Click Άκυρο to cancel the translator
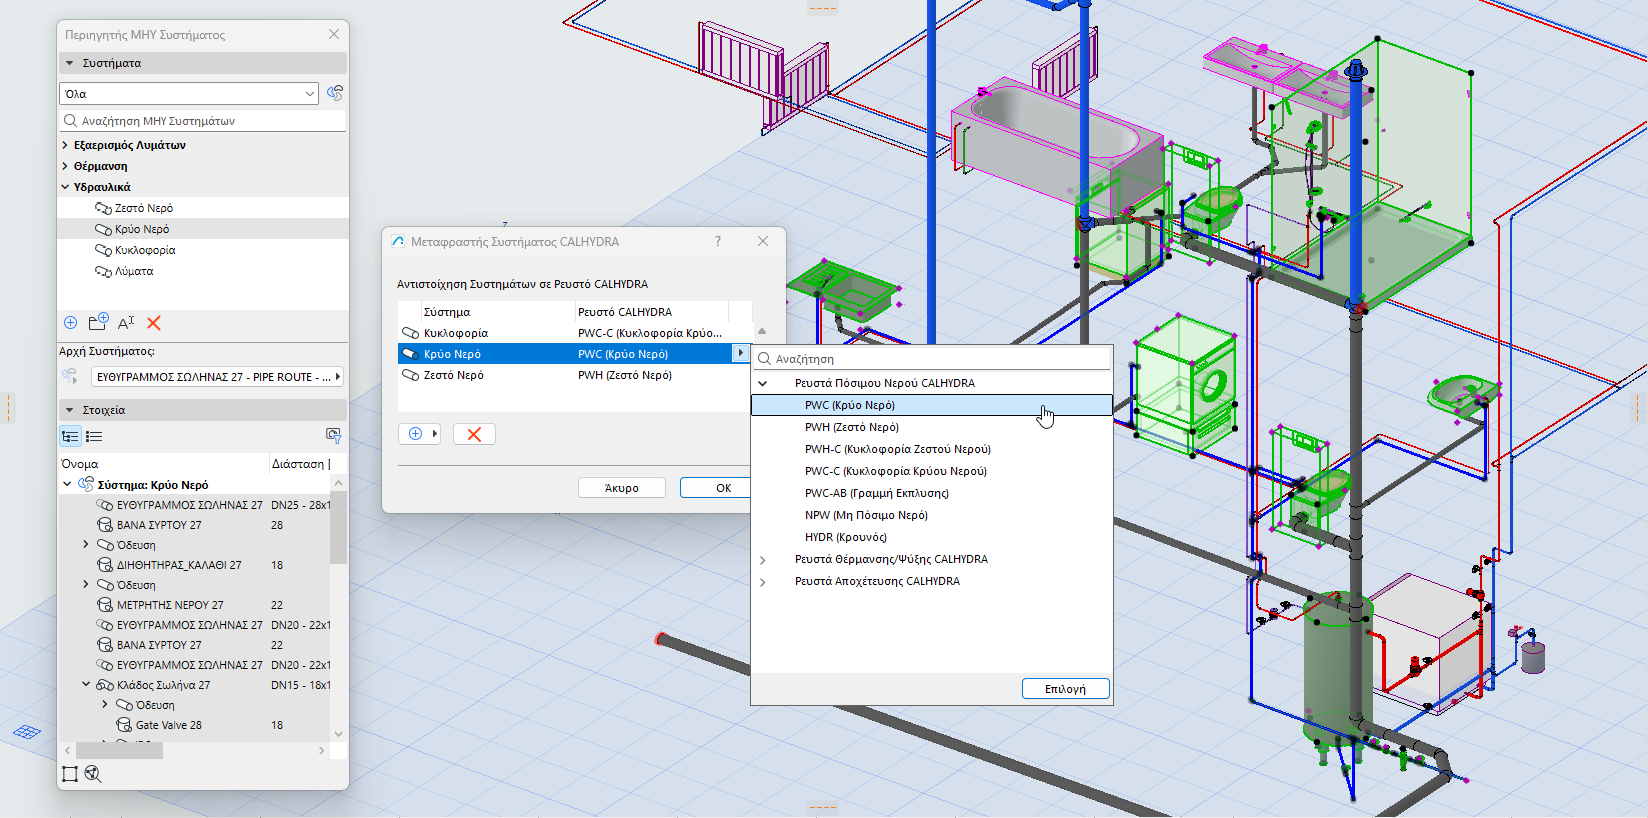The width and height of the screenshot is (1648, 818). (621, 488)
